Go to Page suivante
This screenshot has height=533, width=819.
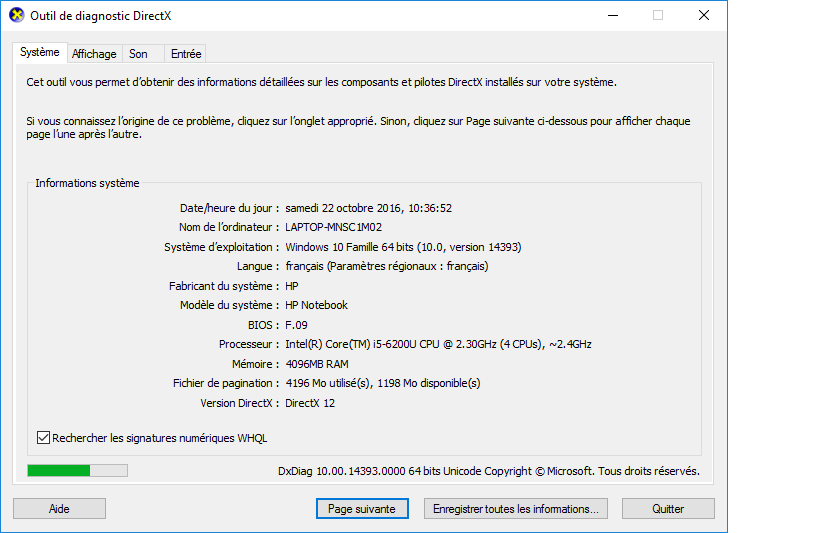[362, 508]
